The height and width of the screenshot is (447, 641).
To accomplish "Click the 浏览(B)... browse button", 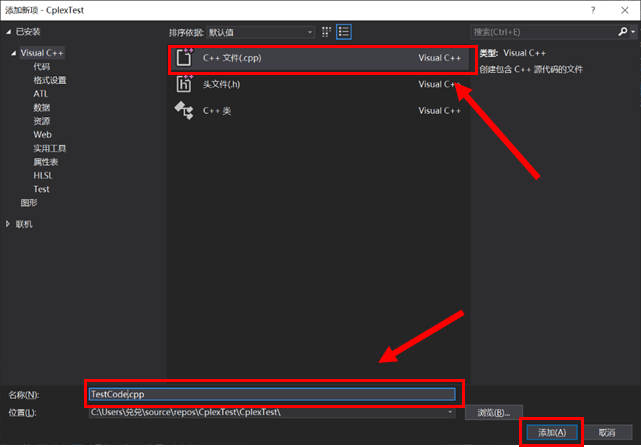I will [x=494, y=413].
